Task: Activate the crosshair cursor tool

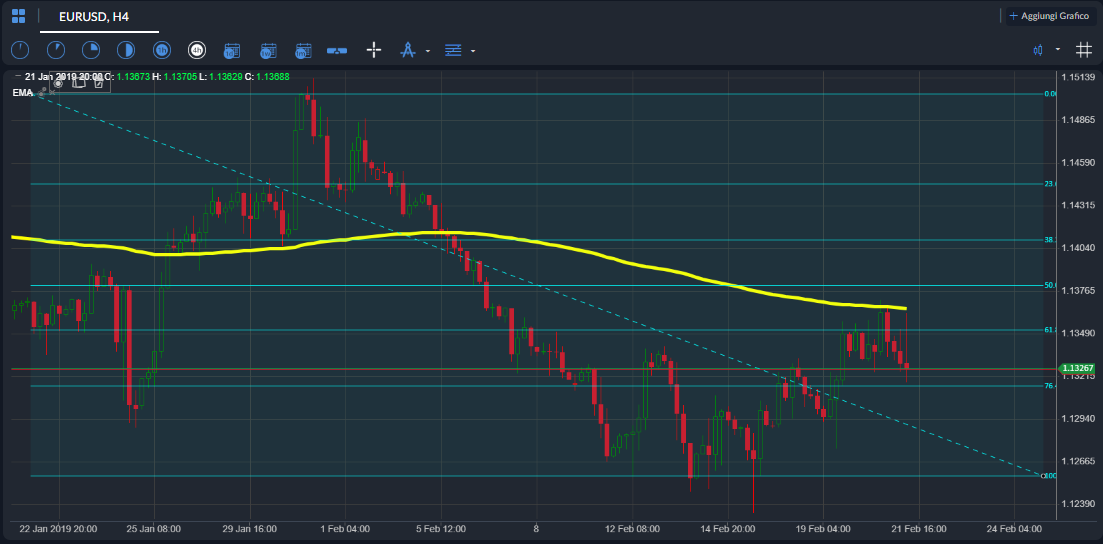Action: pos(374,50)
